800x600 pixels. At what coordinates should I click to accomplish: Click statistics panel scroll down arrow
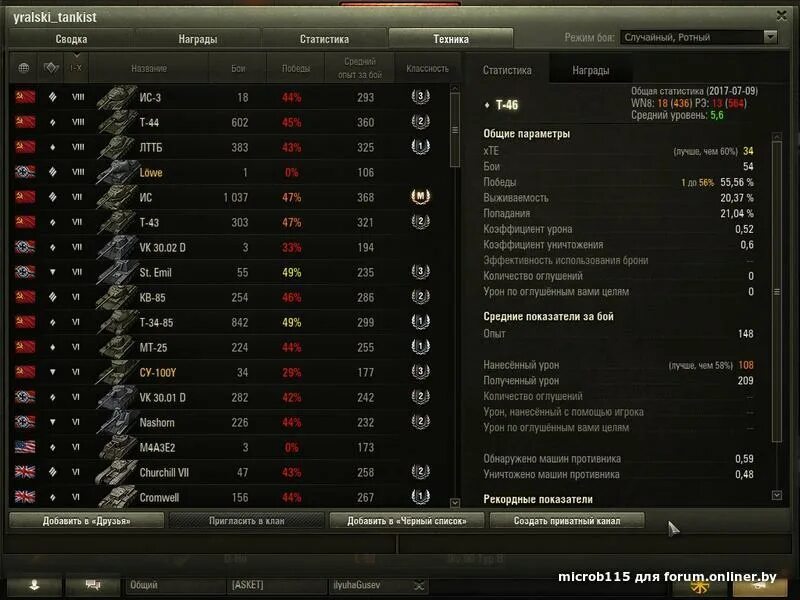point(777,495)
